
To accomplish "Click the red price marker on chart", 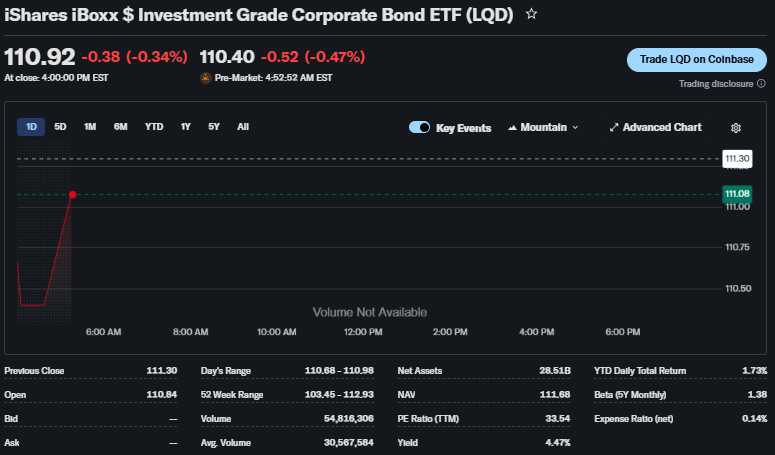I will (72, 194).
